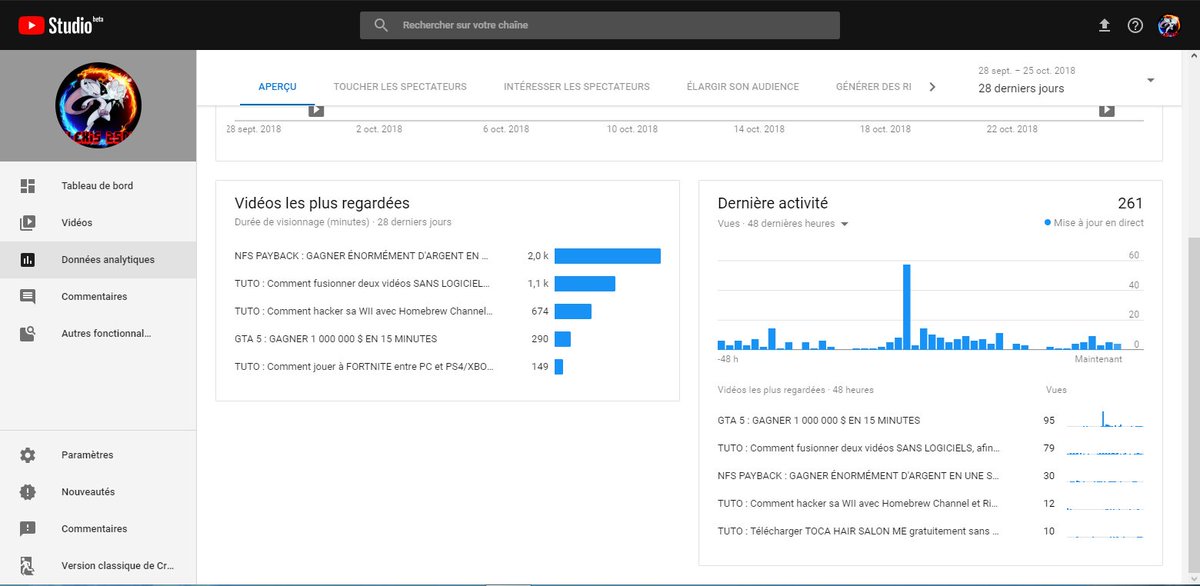Open the help question mark icon

coord(1135,25)
